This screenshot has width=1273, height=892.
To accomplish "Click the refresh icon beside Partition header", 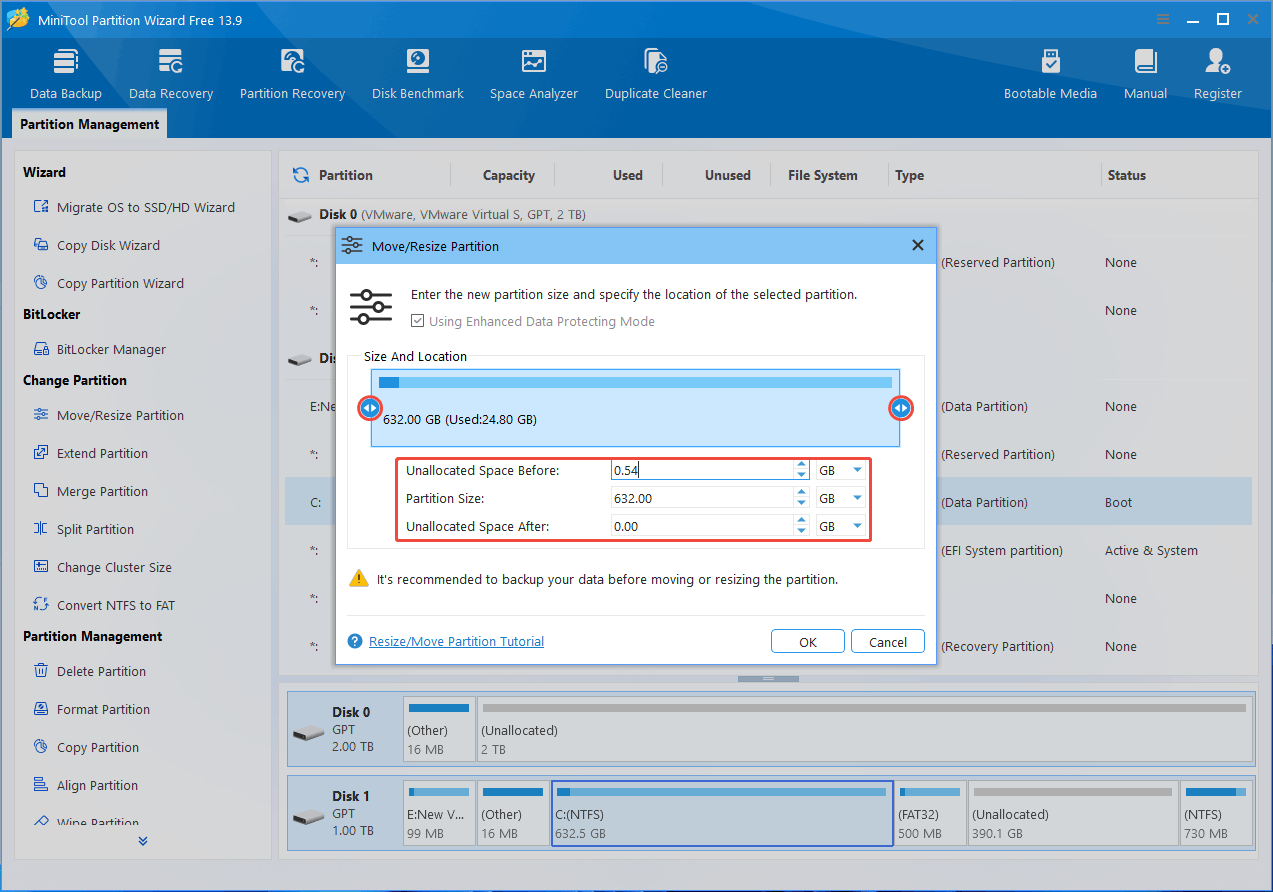I will coord(300,175).
